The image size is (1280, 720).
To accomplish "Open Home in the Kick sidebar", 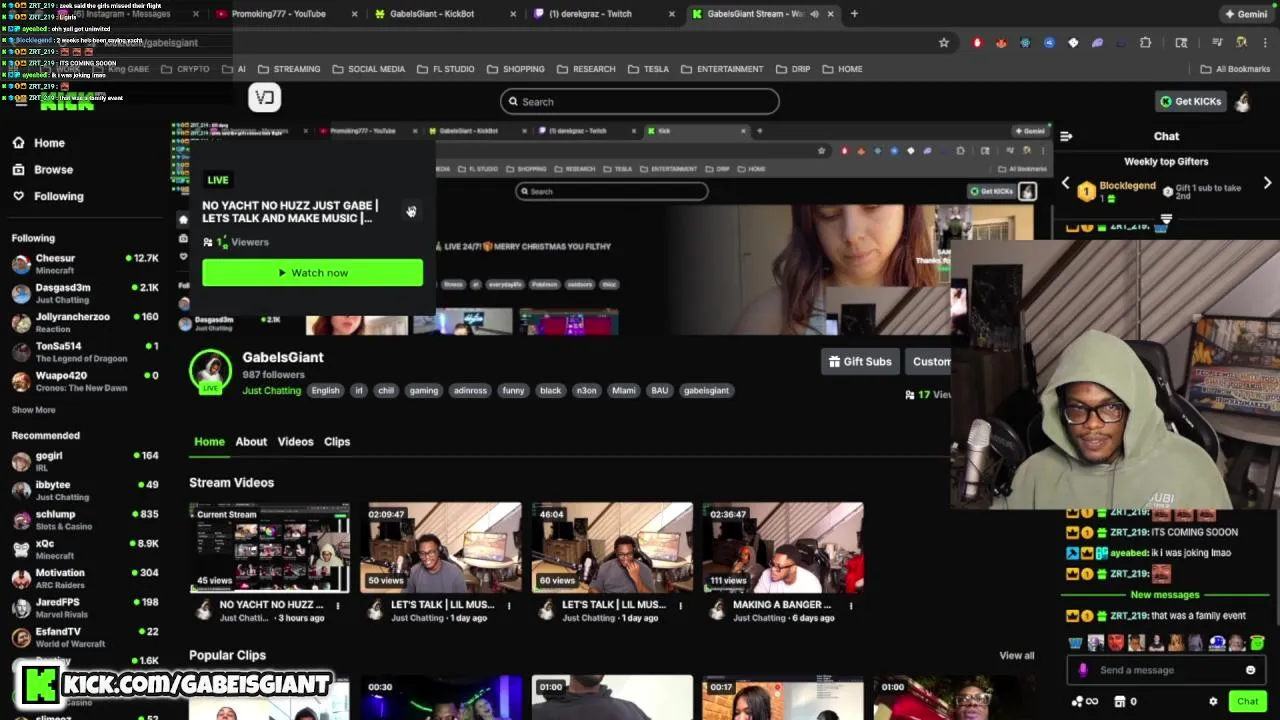I will pyautogui.click(x=39, y=143).
